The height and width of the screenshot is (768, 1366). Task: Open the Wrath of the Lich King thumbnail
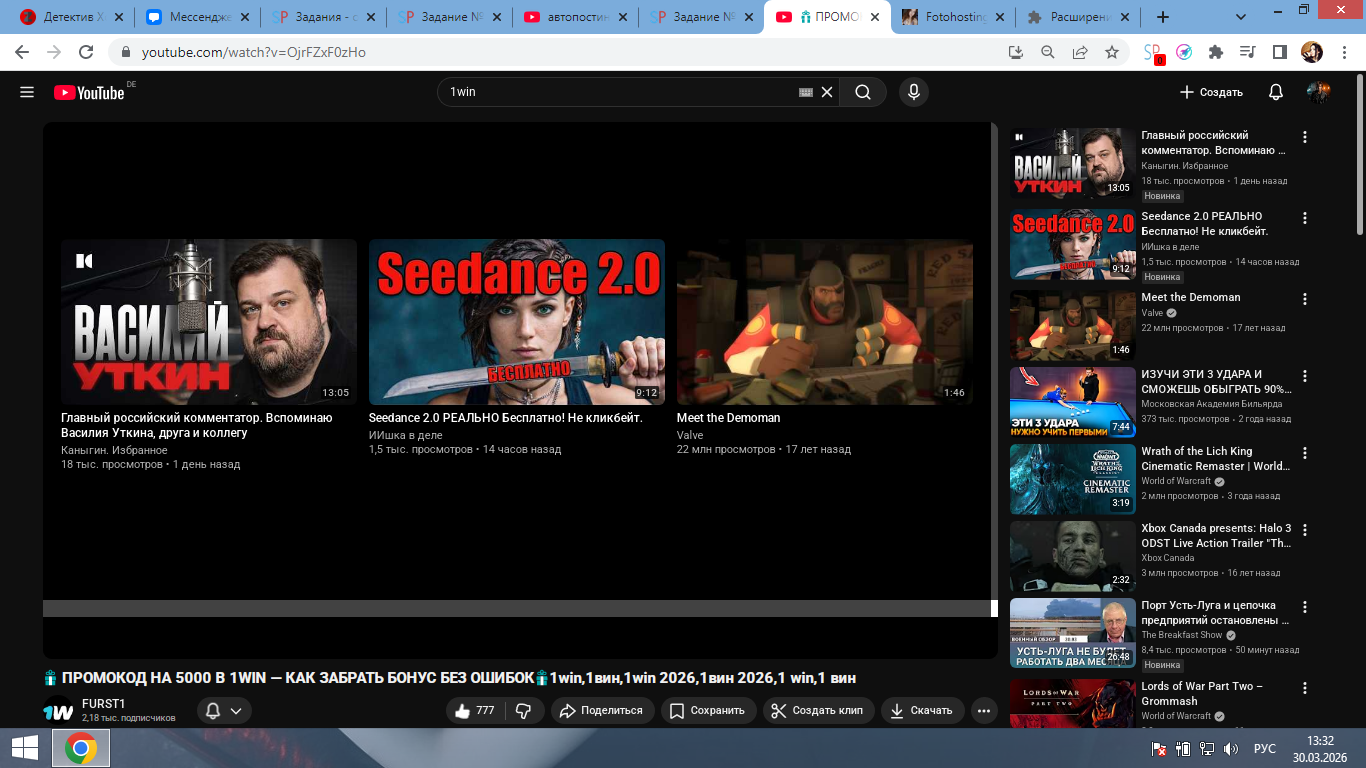click(x=1073, y=480)
